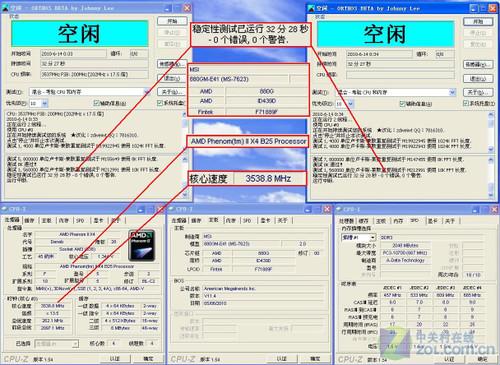This screenshot has width=500, height=365.
Task: Toggle 附加信息 checkbox in right ORTHOS window
Action: click(402, 104)
